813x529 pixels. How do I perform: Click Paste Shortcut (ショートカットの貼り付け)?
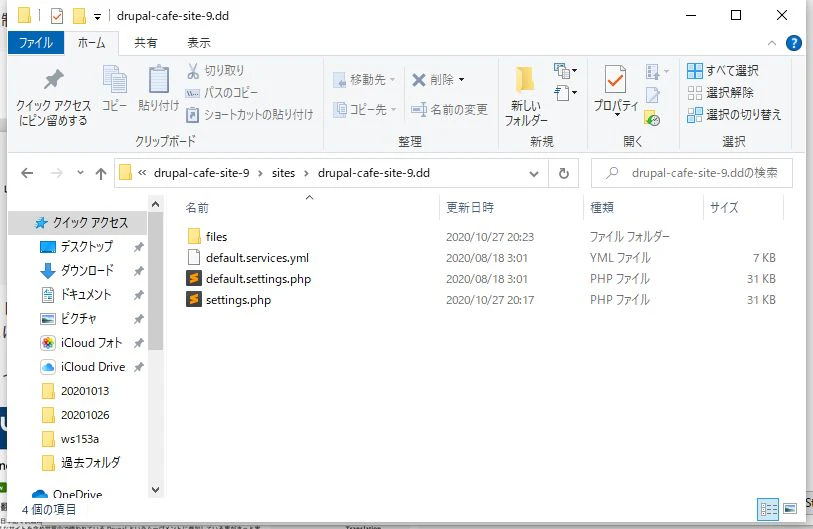point(250,115)
